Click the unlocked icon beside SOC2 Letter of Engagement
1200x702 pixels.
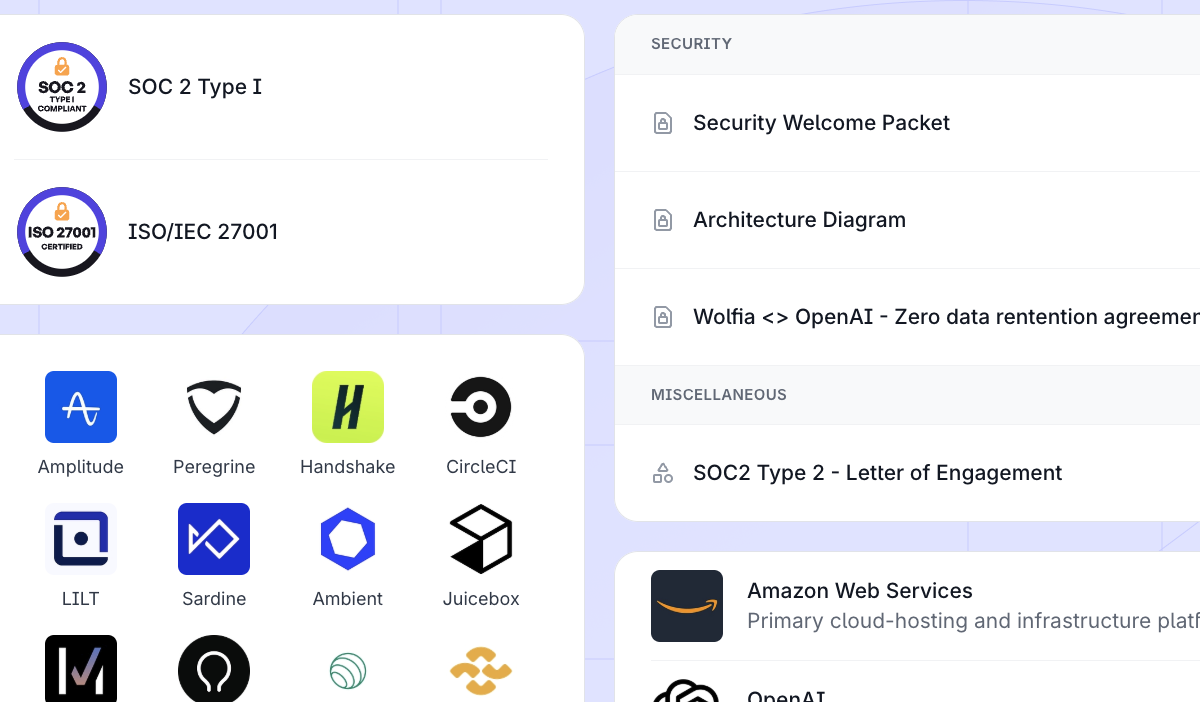(662, 472)
